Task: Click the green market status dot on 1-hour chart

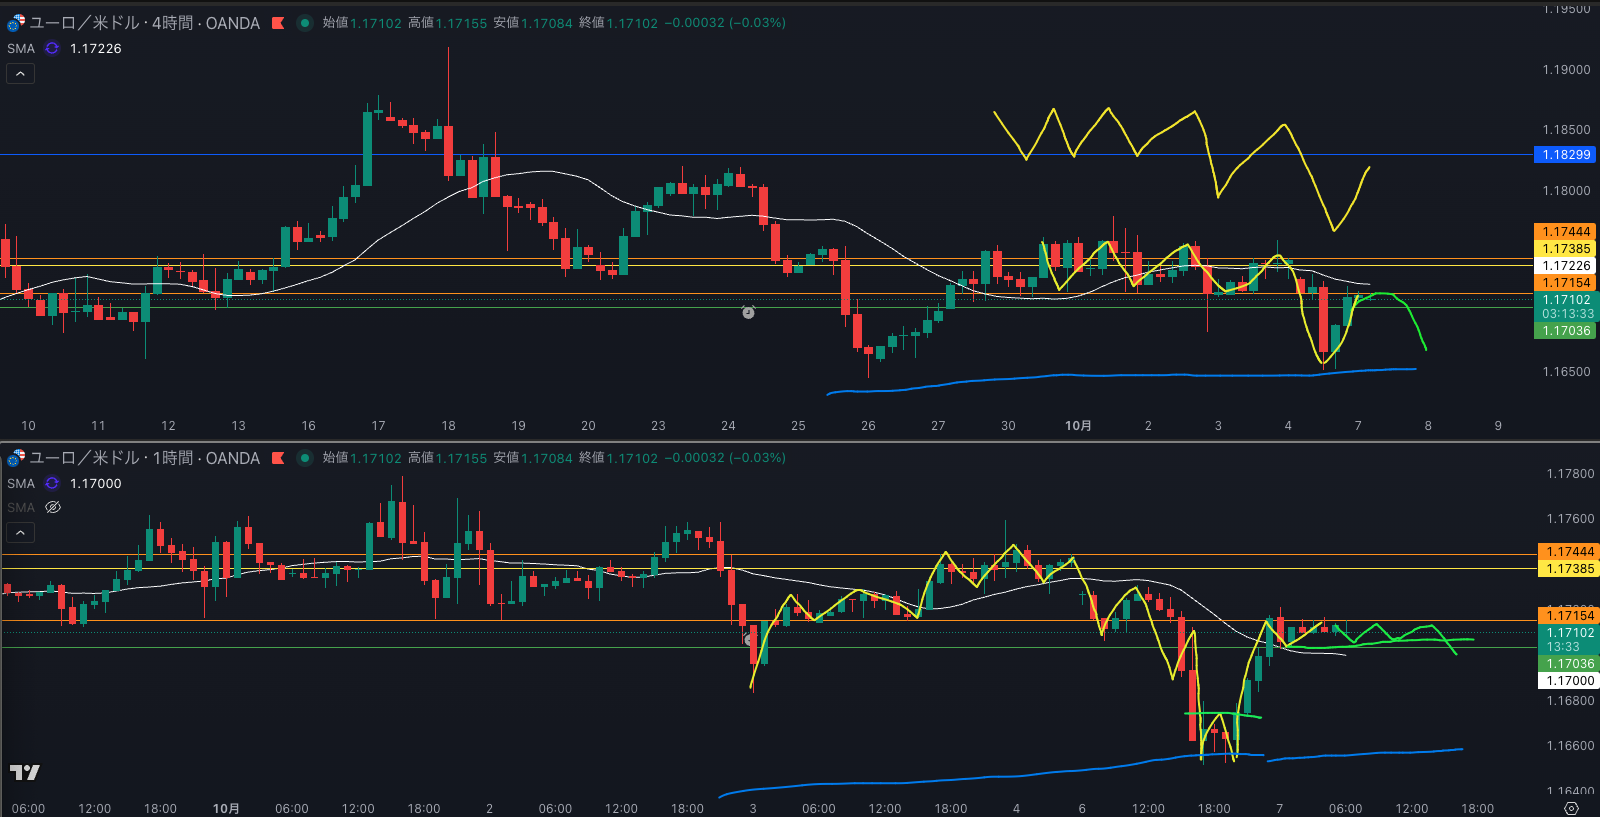Action: [305, 458]
